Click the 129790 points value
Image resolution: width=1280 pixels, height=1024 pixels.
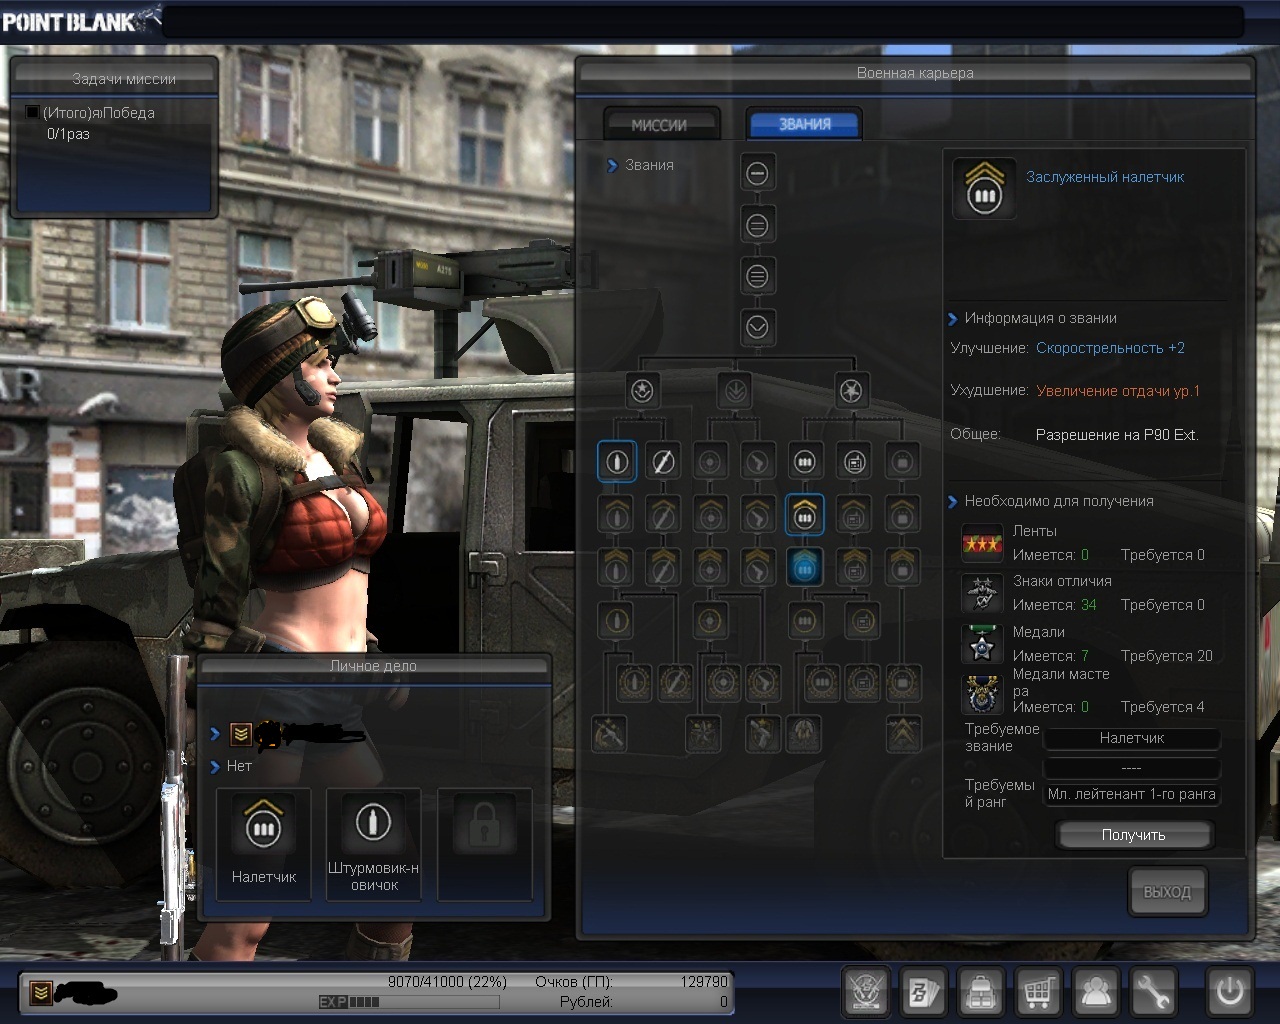pos(704,982)
